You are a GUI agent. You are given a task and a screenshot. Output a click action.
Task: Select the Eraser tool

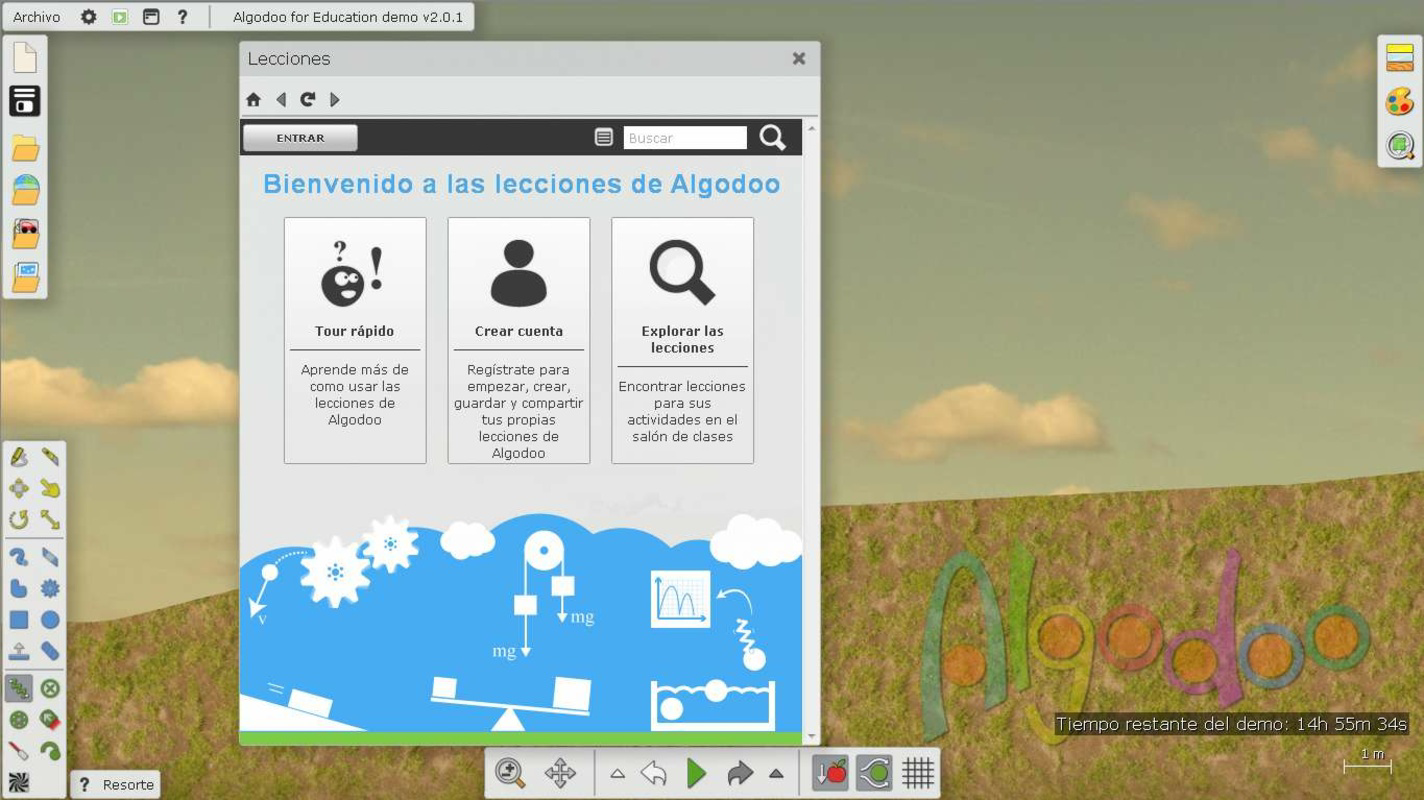[50, 557]
